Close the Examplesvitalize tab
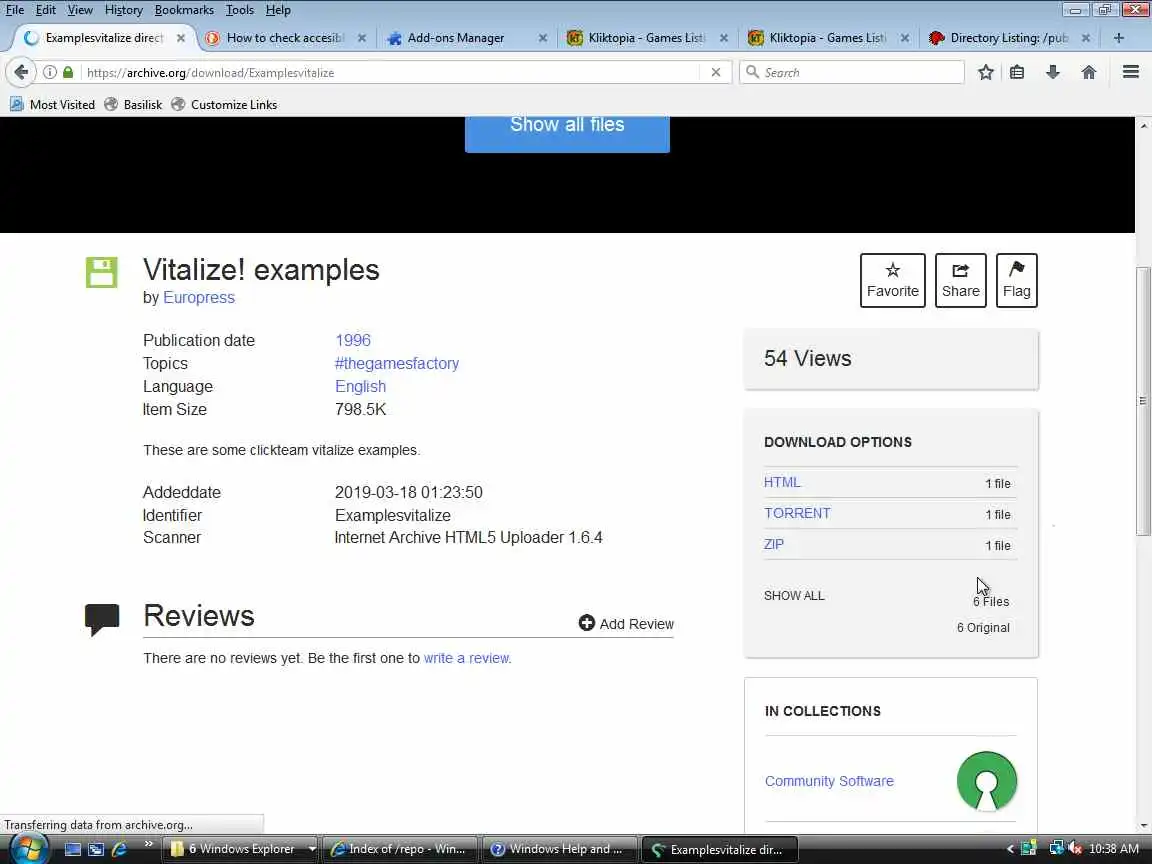Image resolution: width=1152 pixels, height=864 pixels. pos(181,37)
